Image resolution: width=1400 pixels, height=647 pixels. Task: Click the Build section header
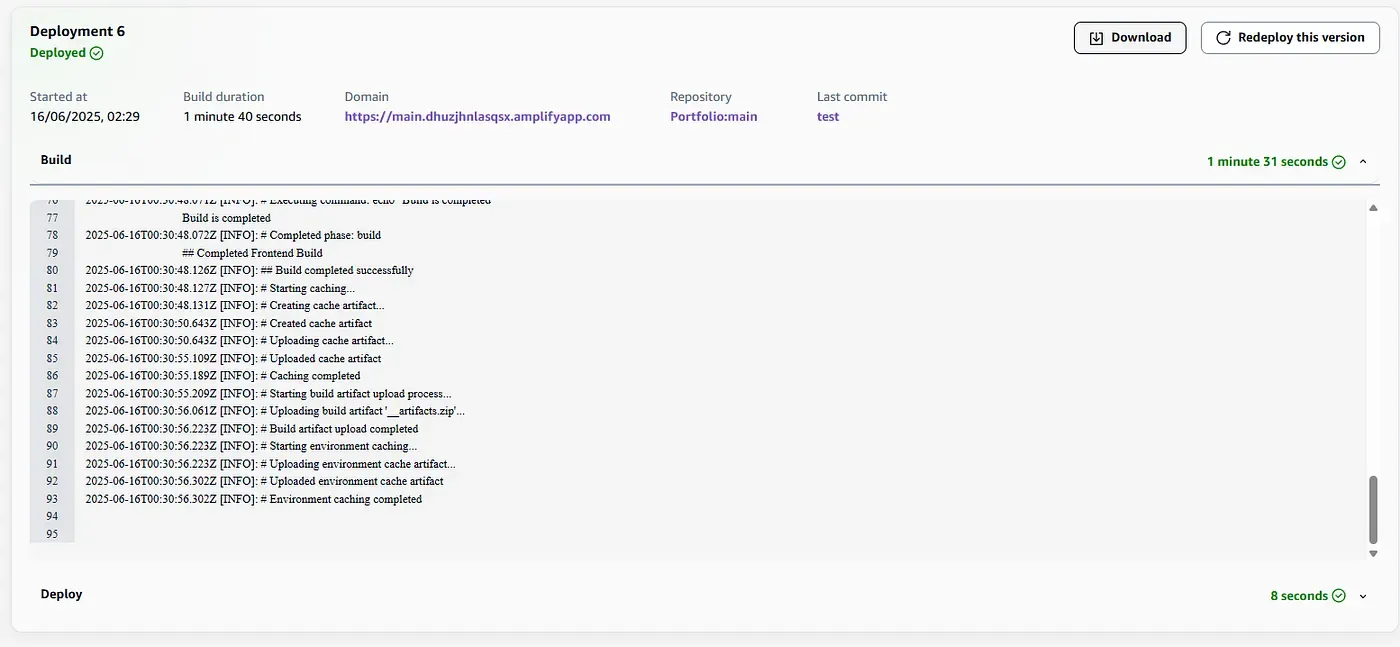click(55, 159)
